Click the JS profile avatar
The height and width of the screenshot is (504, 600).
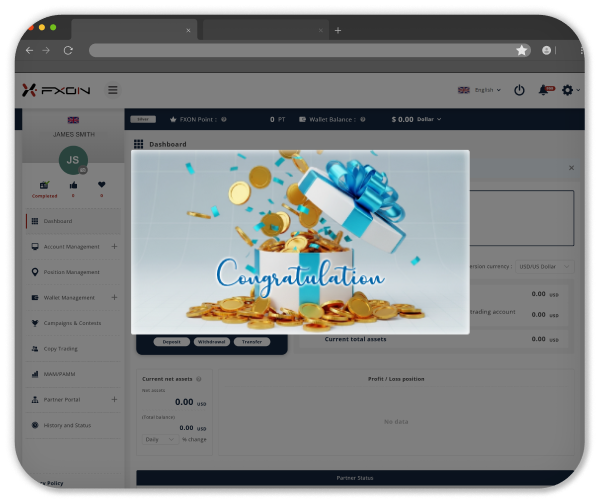click(72, 159)
